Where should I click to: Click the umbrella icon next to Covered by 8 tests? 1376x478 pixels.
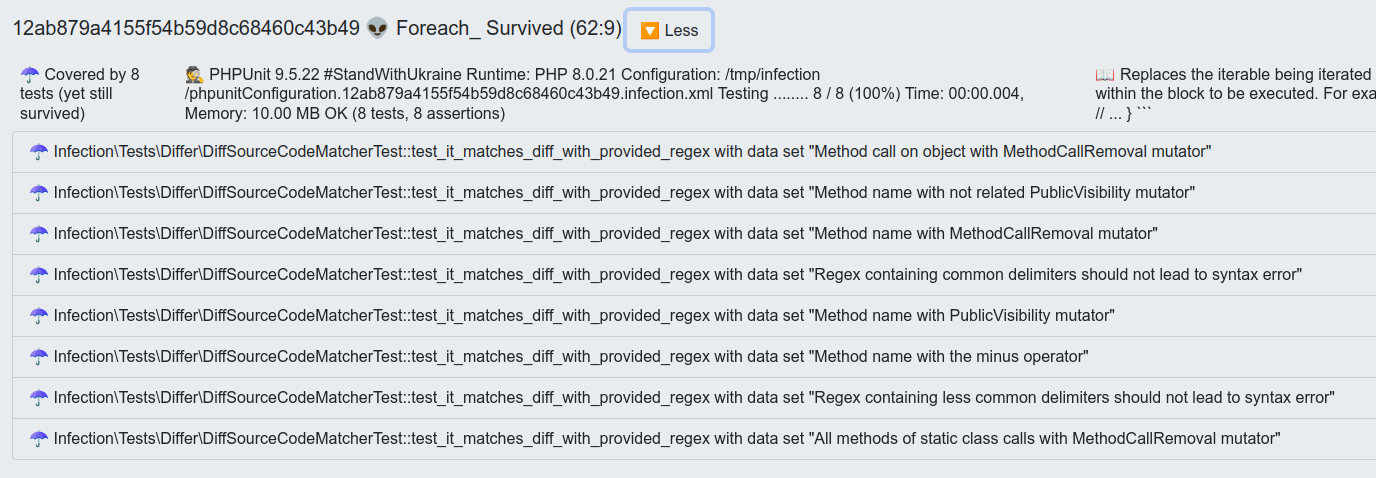coord(30,74)
